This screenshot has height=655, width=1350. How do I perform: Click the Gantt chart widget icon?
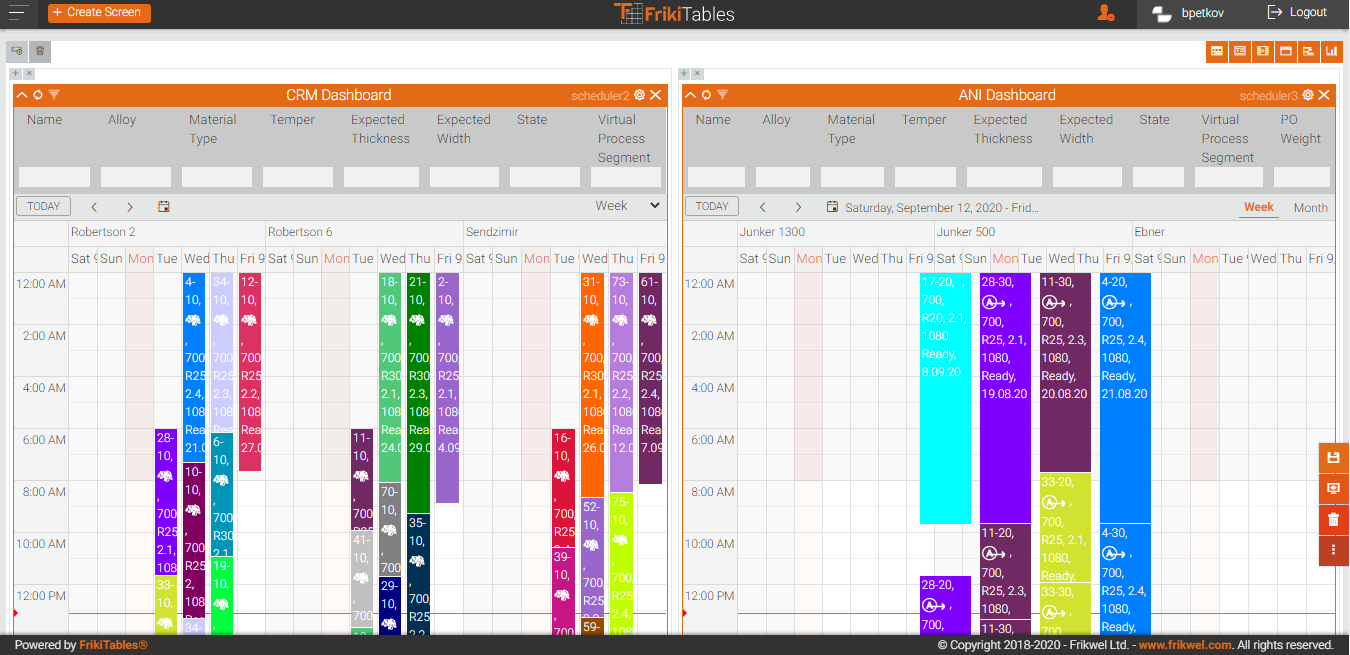click(x=1308, y=51)
